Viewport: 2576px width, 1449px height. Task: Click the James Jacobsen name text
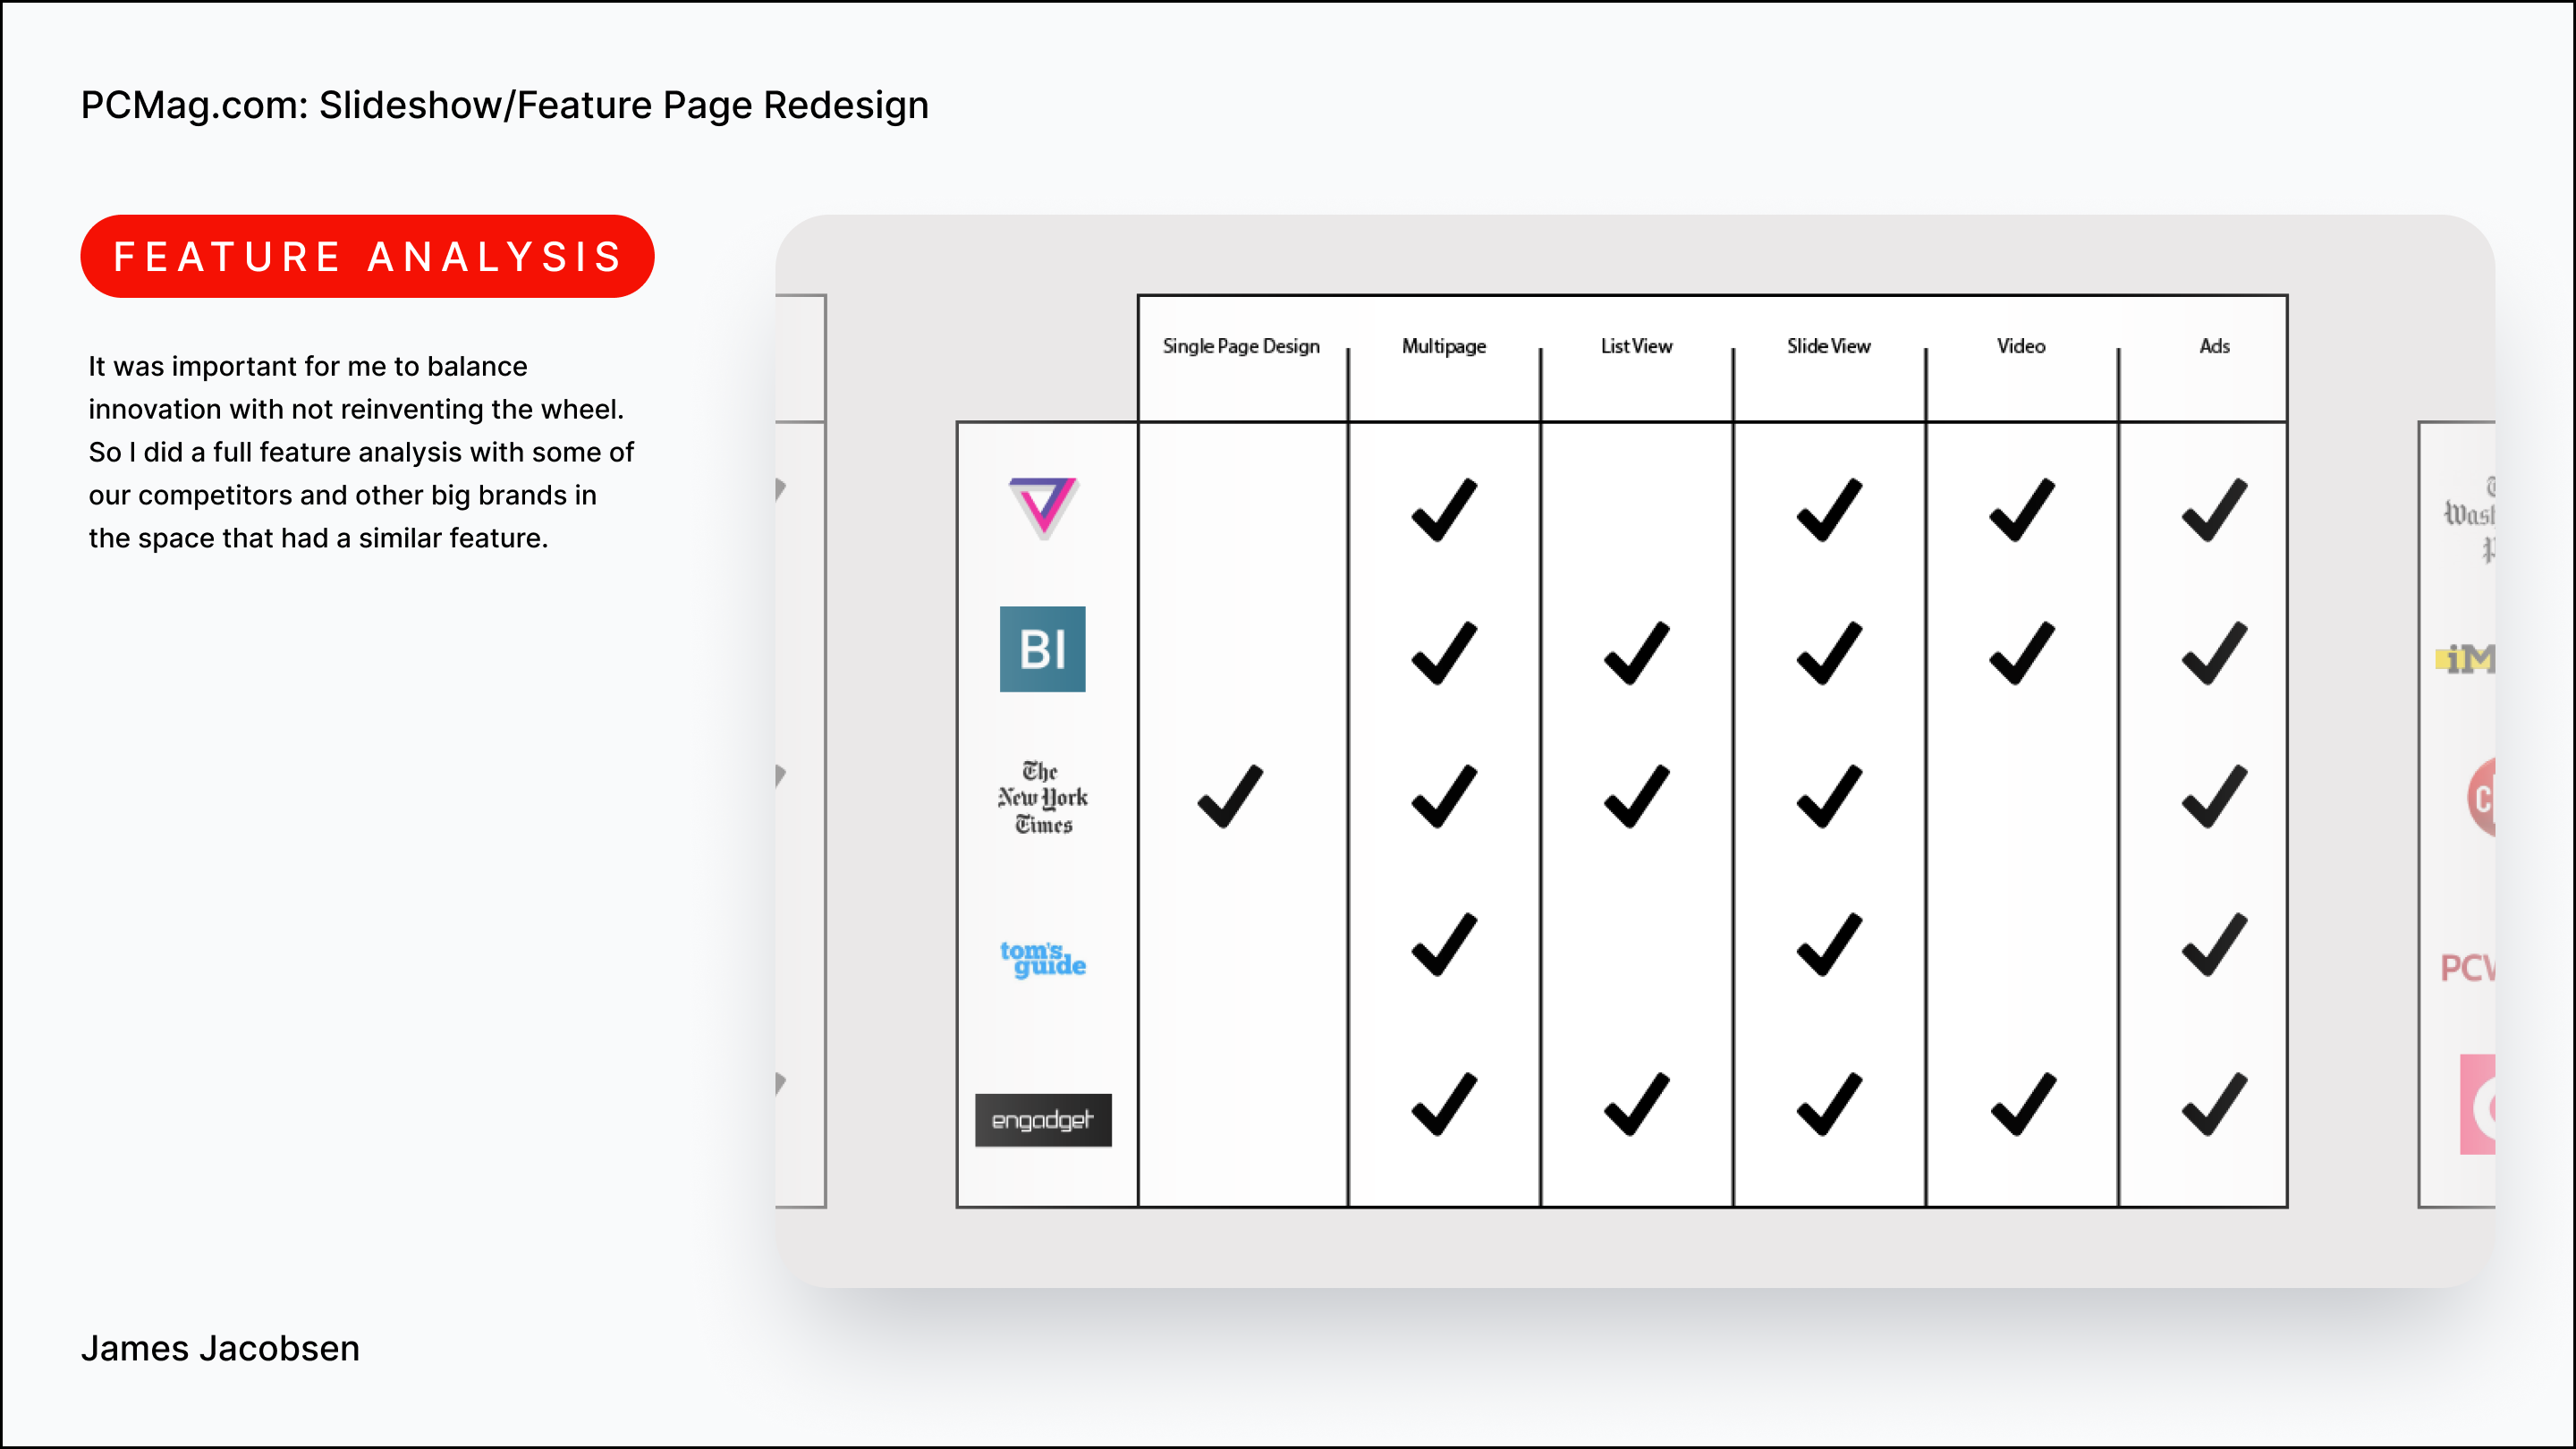pos(220,1348)
